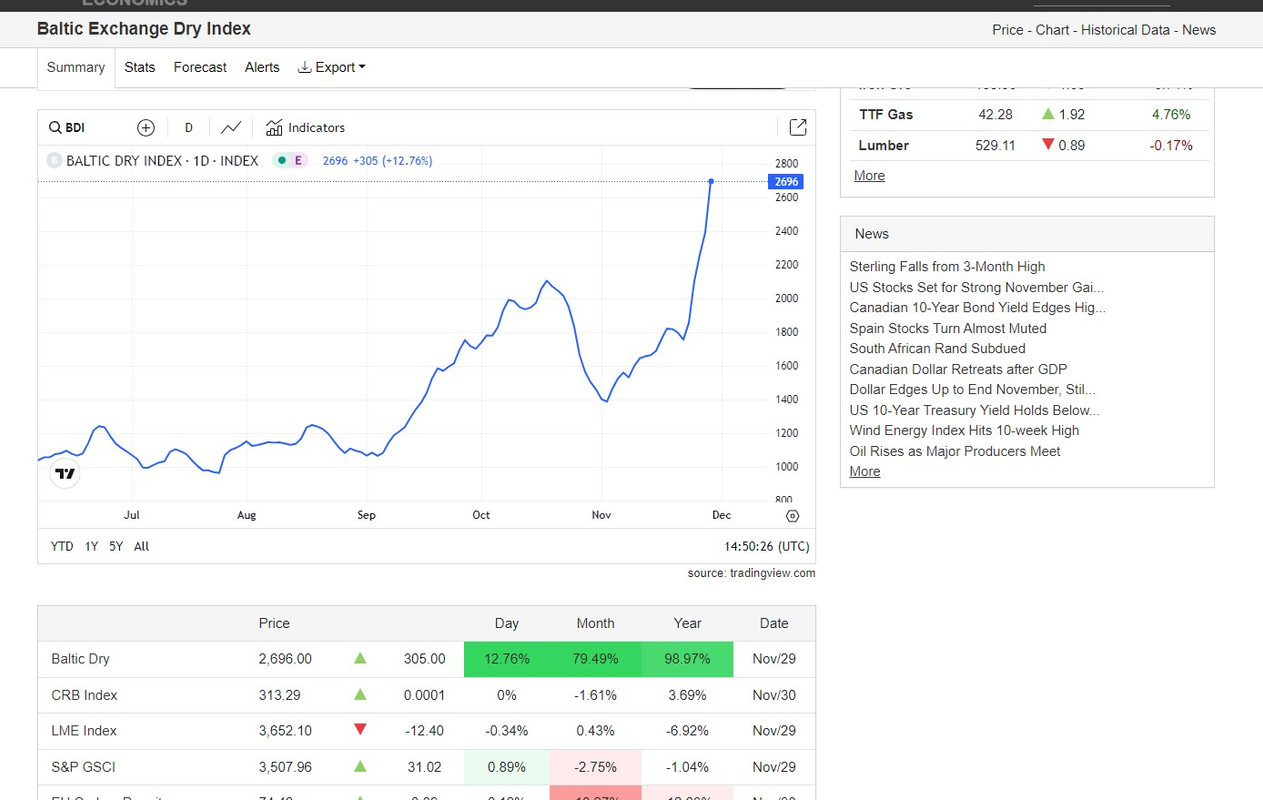
Task: Add a comparison symbol with plus icon
Action: (146, 128)
